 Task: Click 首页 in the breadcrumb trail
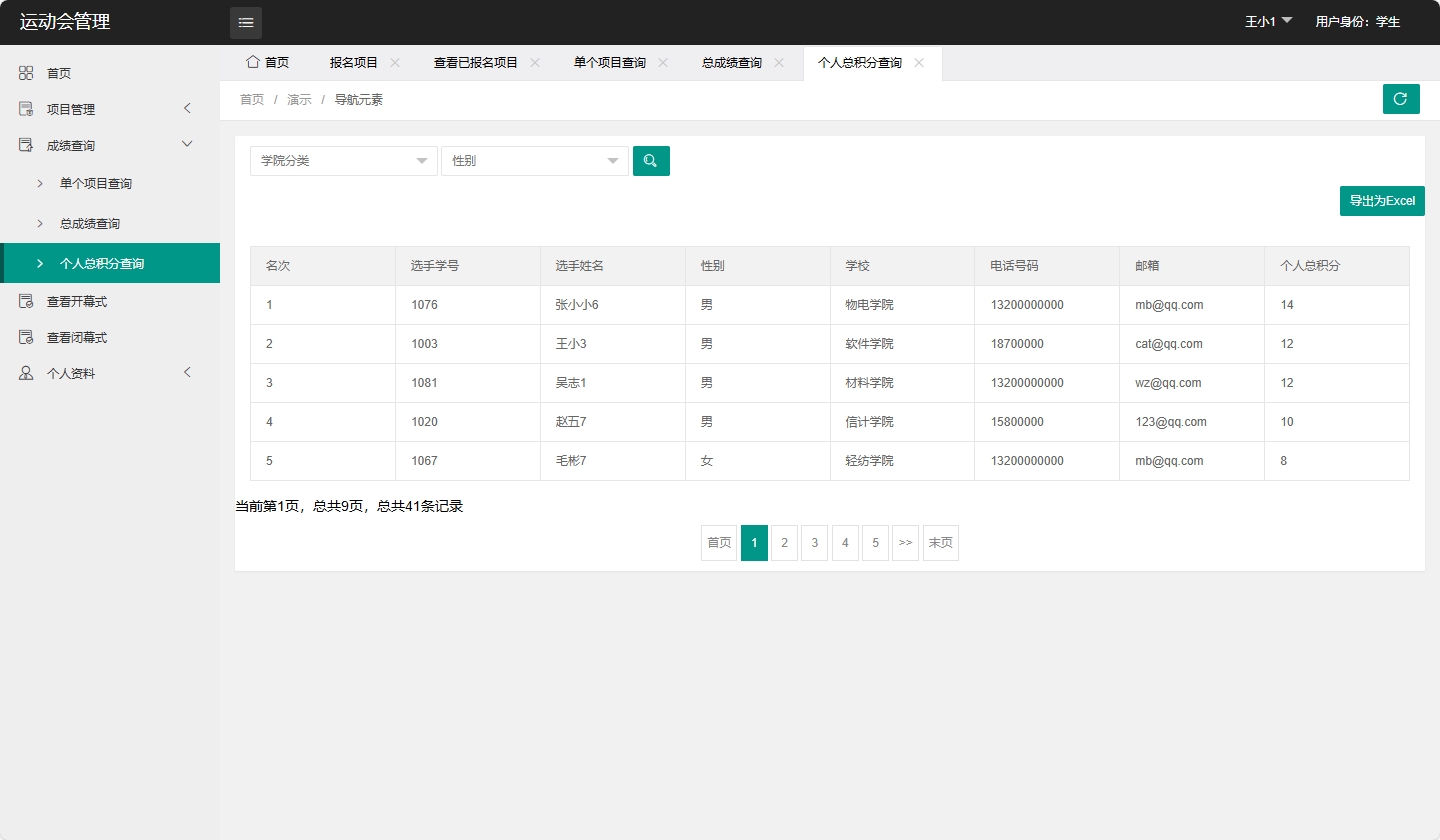click(252, 99)
